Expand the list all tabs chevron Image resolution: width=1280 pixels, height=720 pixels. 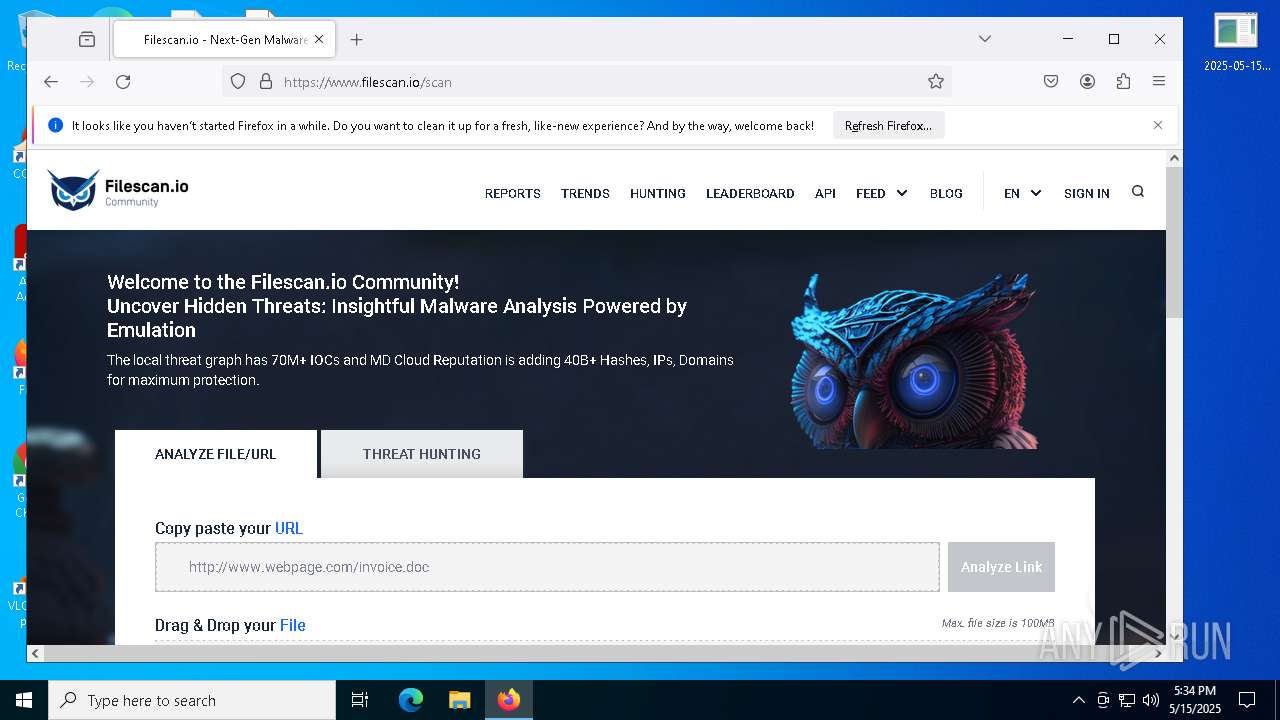click(x=985, y=39)
